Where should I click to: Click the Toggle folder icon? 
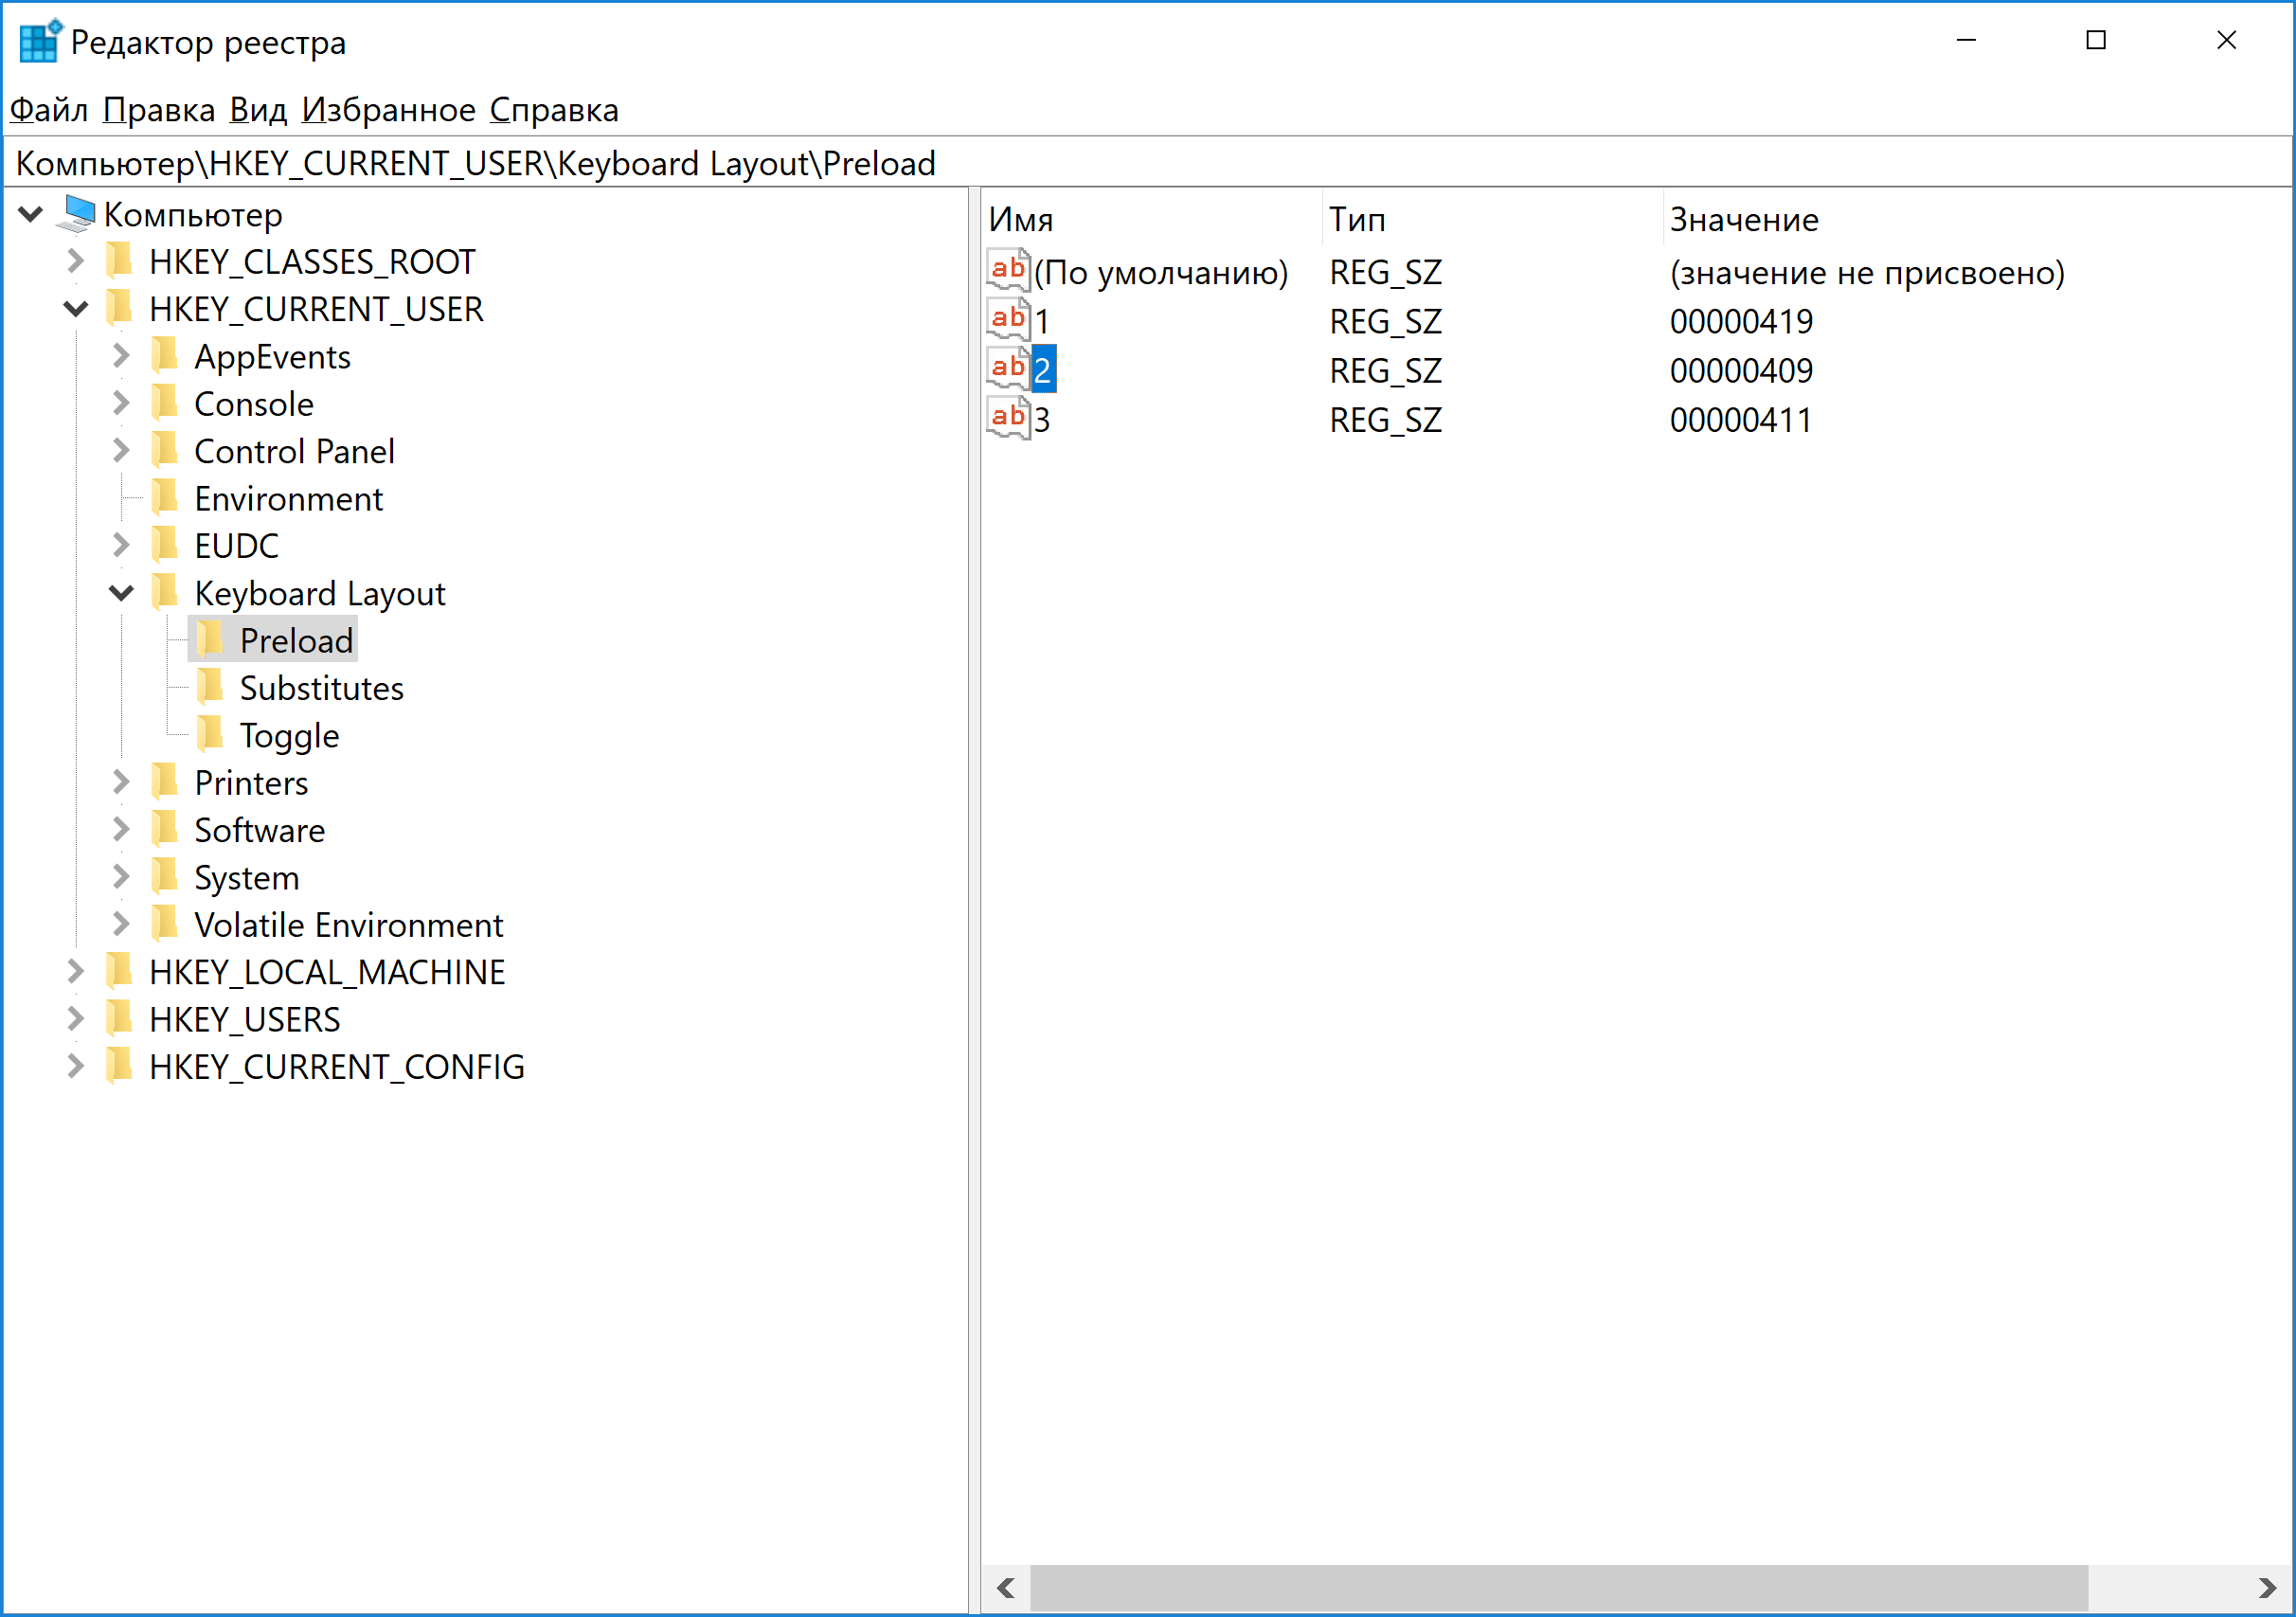point(211,735)
